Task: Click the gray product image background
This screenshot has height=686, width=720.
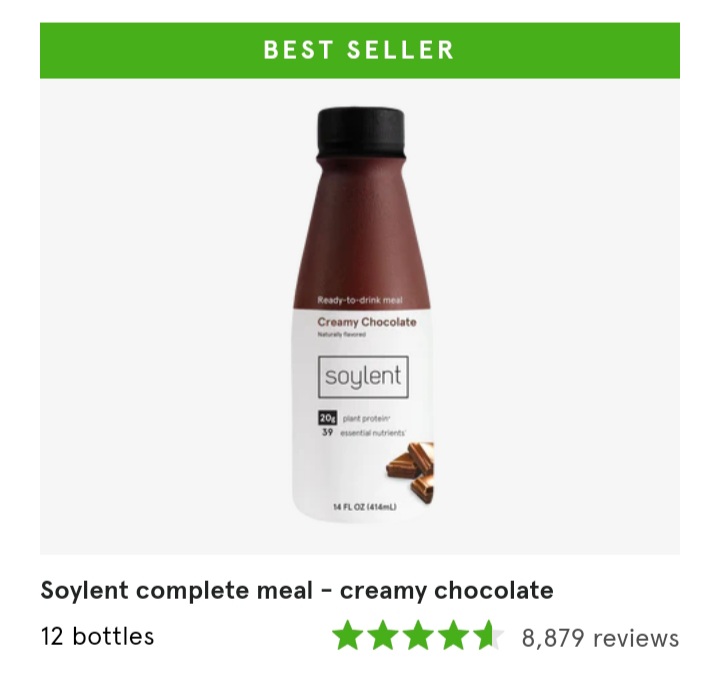Action: pyautogui.click(x=161, y=316)
